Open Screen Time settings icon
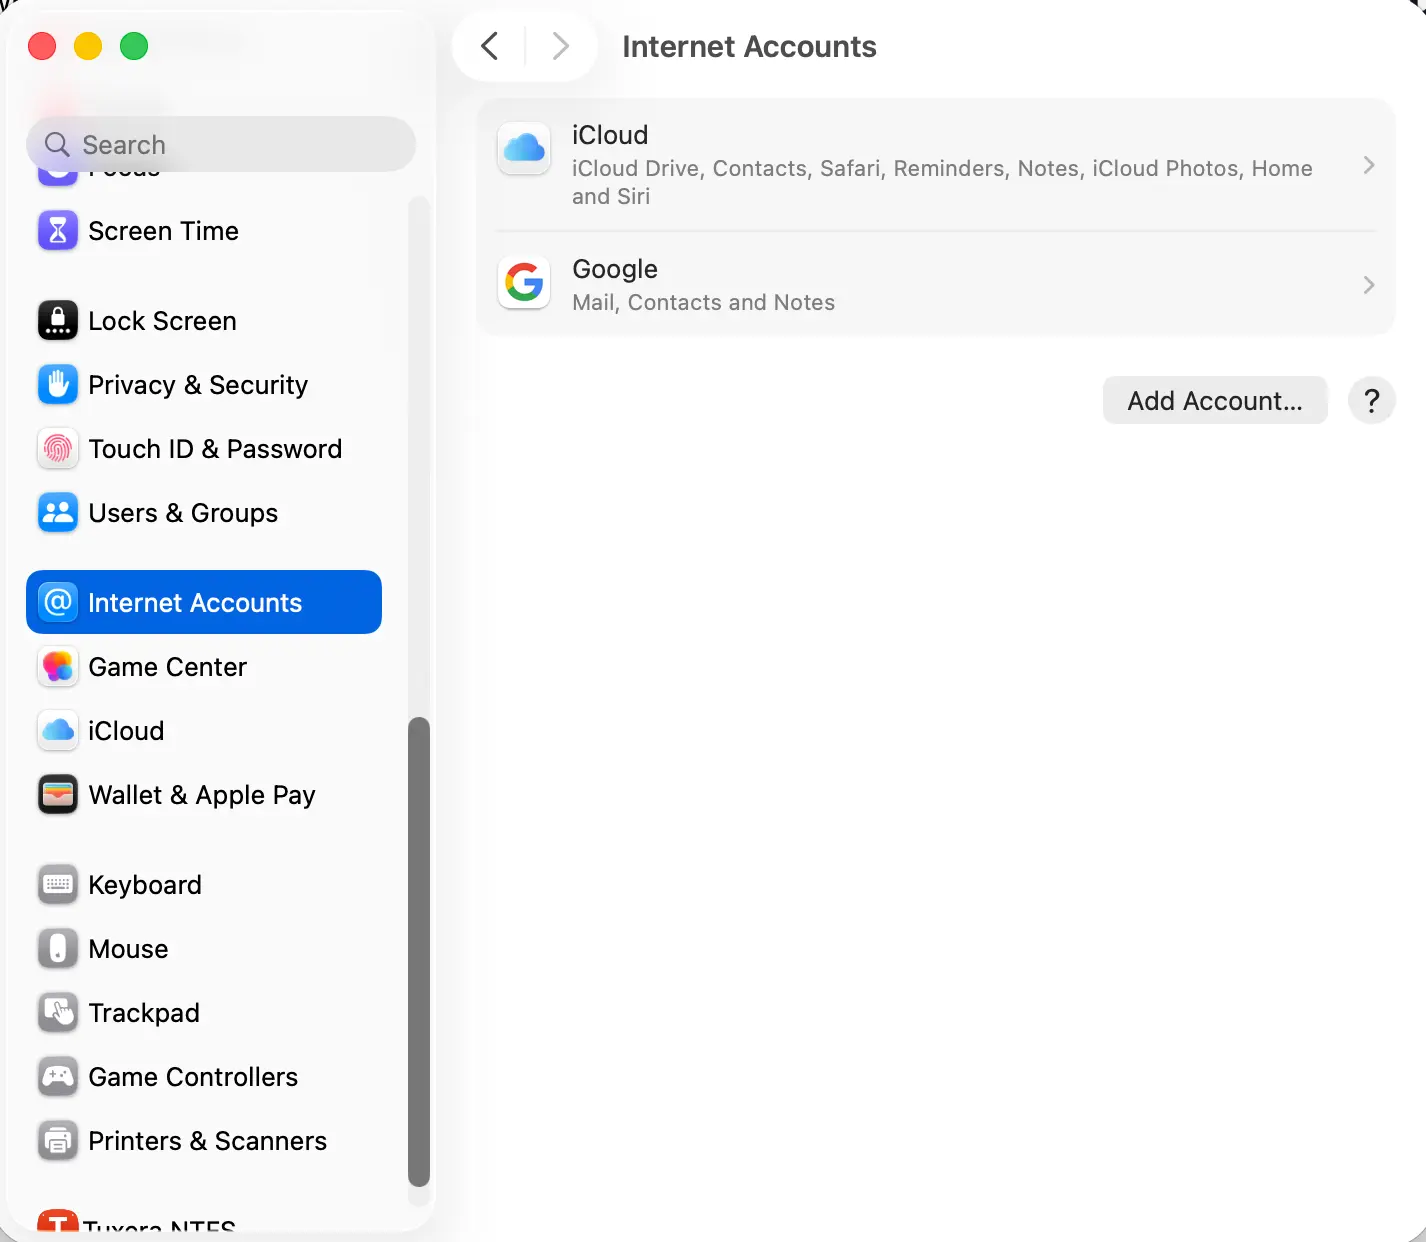Image resolution: width=1426 pixels, height=1242 pixels. point(58,231)
